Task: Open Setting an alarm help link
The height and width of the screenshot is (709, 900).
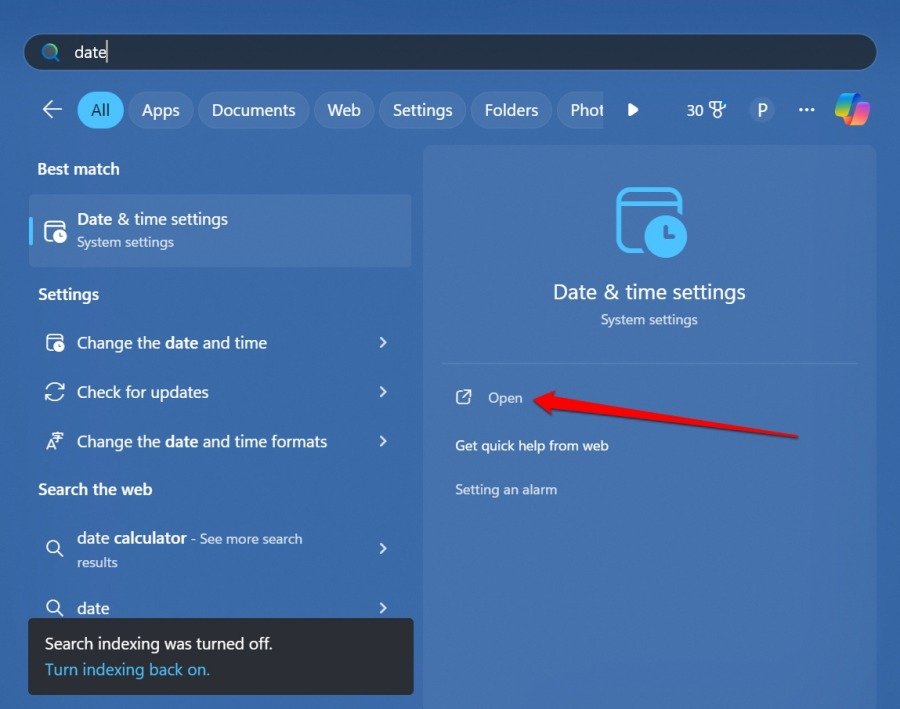Action: point(506,490)
